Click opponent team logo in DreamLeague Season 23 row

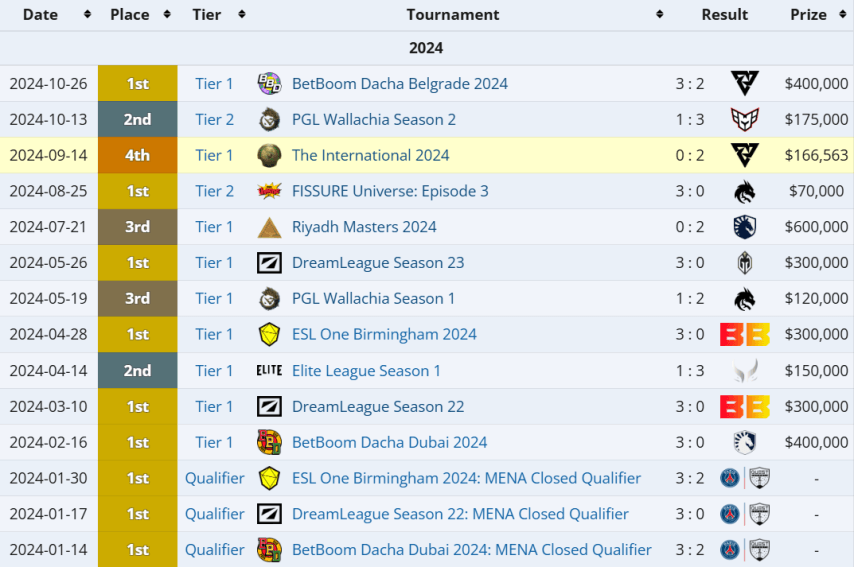[x=744, y=263]
